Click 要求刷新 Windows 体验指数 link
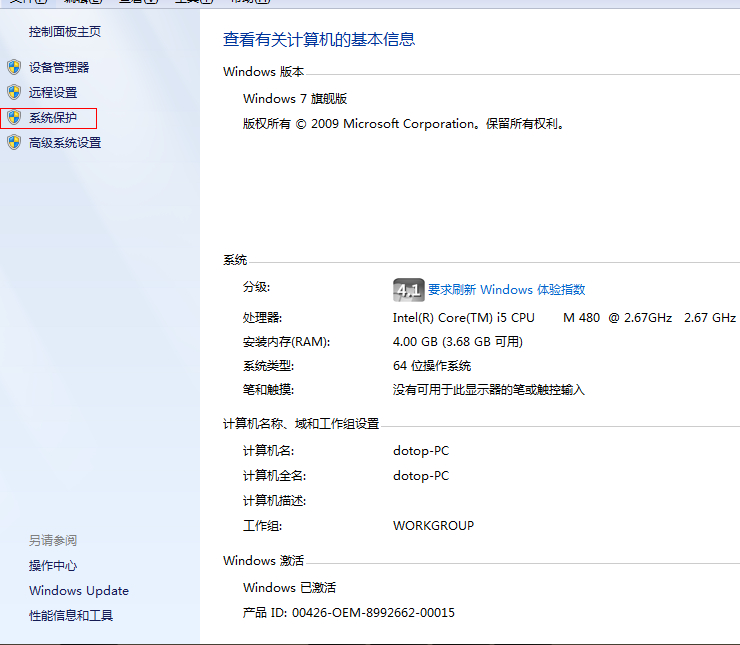The height and width of the screenshot is (645, 740). click(506, 289)
